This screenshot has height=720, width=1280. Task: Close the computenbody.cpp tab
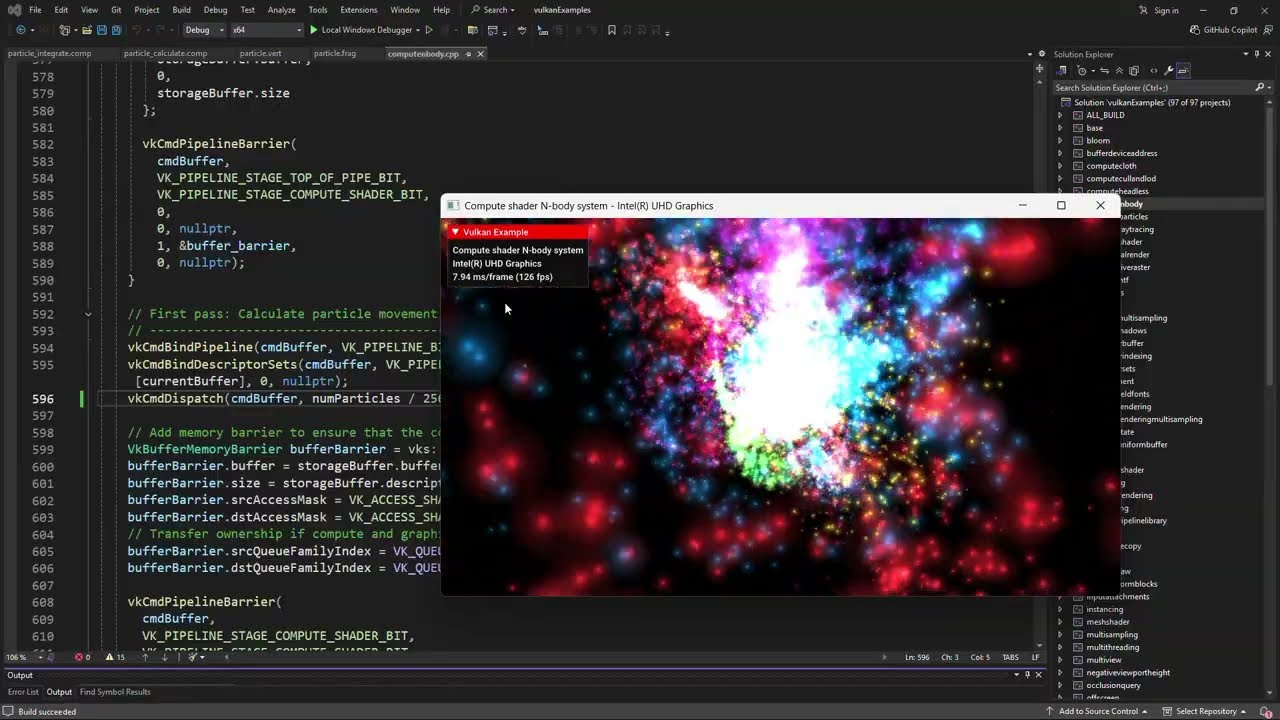click(x=480, y=54)
